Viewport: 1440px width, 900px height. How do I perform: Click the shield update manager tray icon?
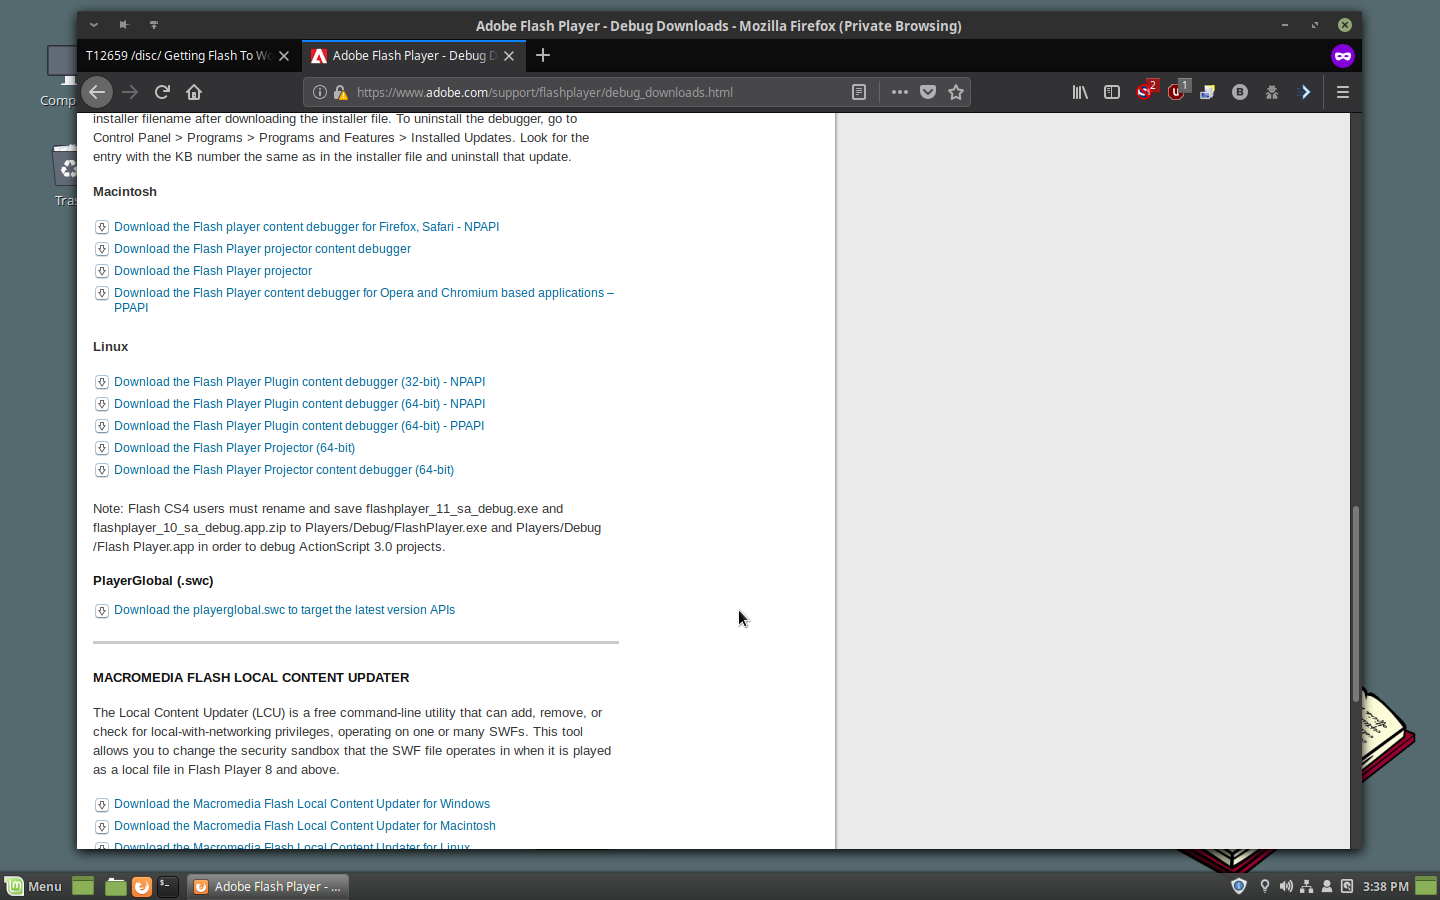click(1239, 886)
